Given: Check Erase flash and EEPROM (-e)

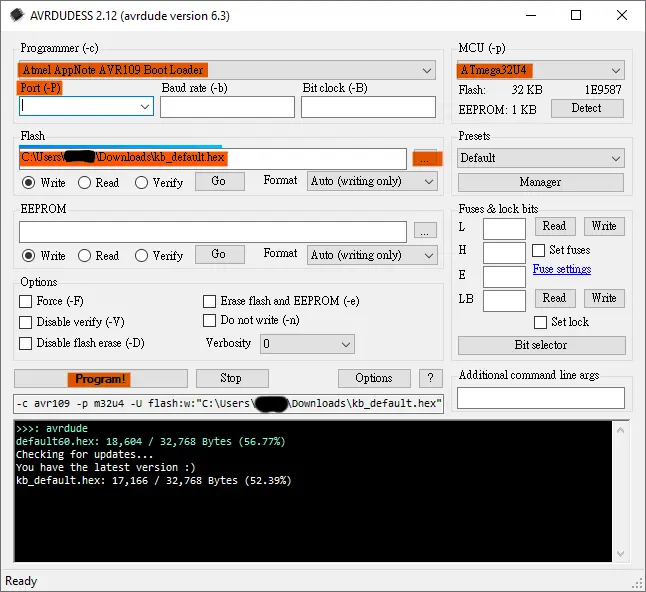Looking at the screenshot, I should click(x=209, y=301).
